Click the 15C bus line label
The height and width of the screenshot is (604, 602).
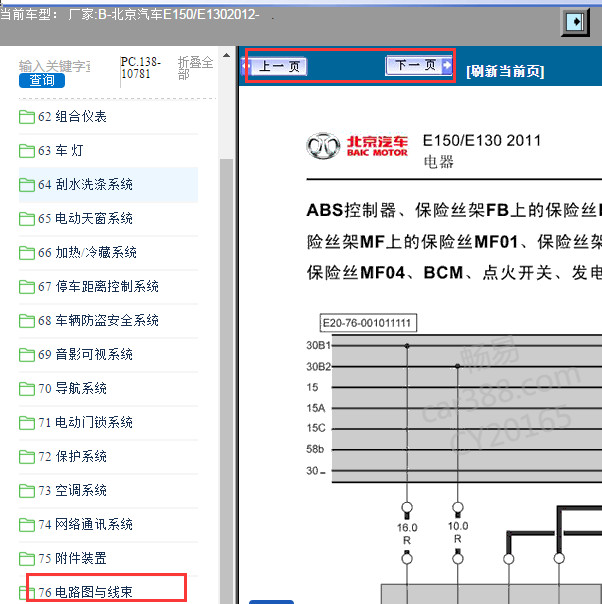click(316, 428)
